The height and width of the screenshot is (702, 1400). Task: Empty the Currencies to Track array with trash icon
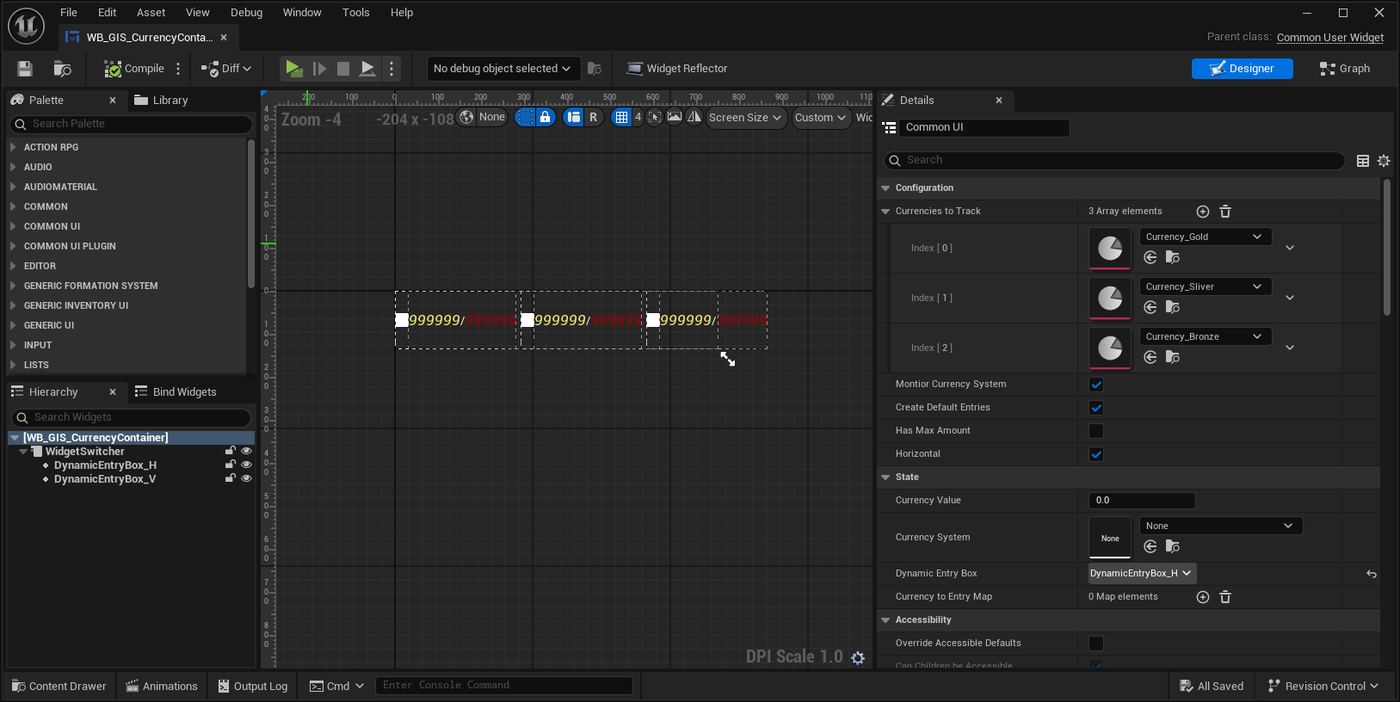(1225, 211)
